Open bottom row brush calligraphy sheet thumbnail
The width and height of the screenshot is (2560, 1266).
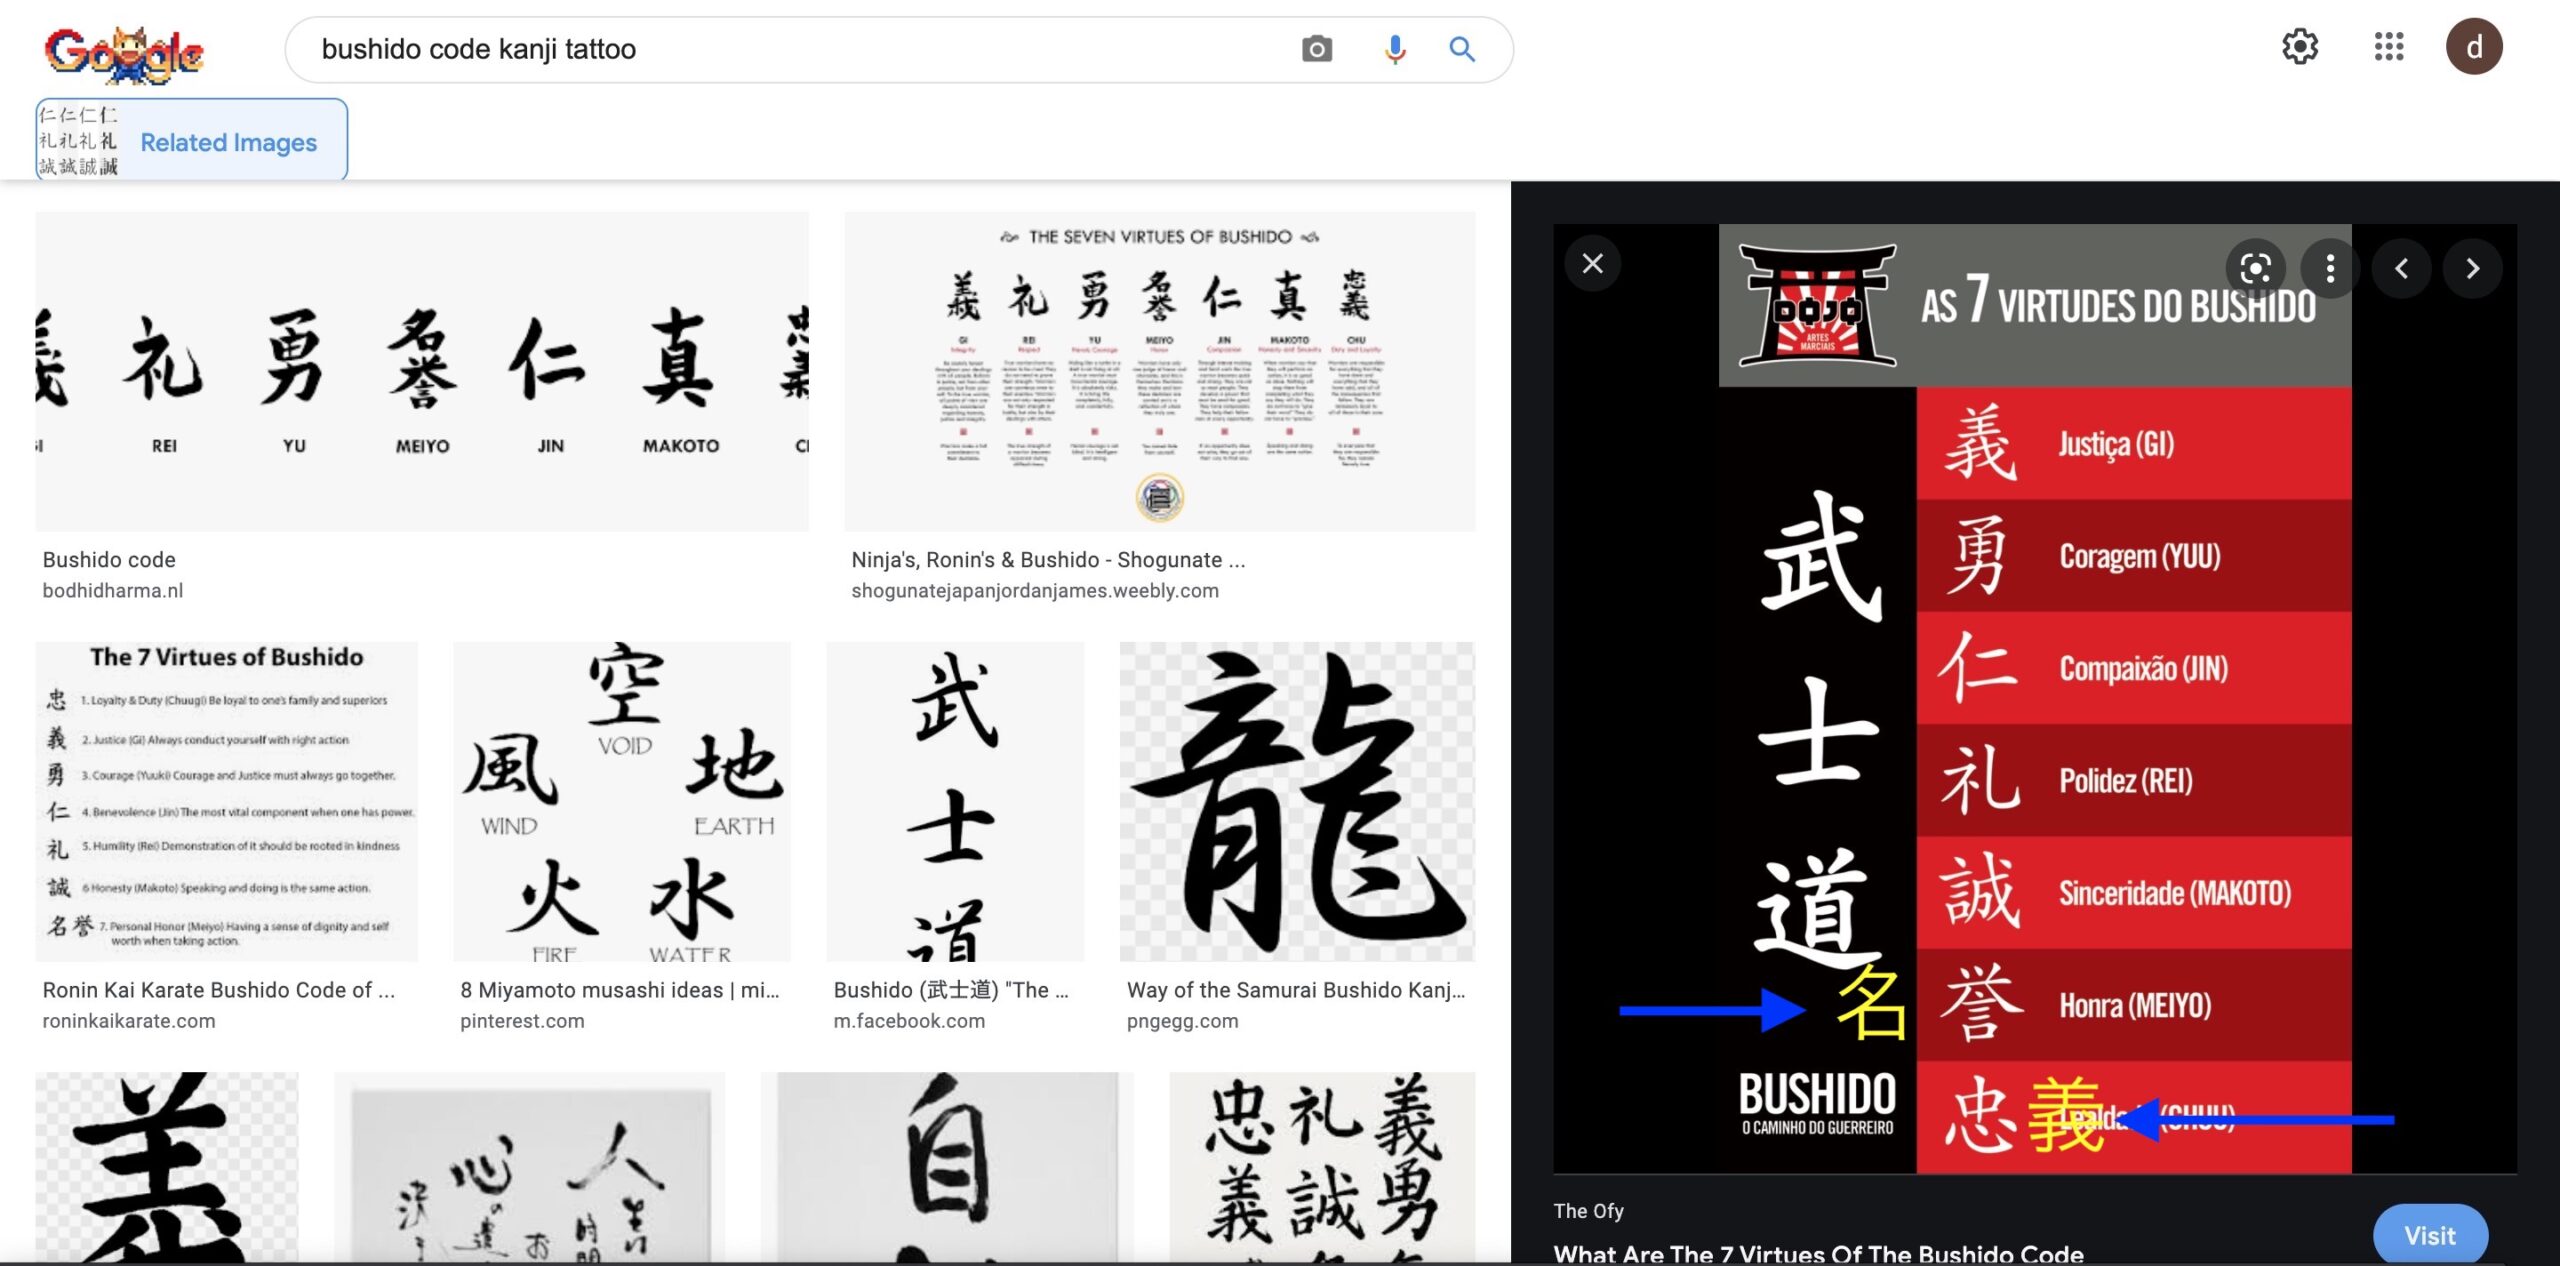point(529,1167)
